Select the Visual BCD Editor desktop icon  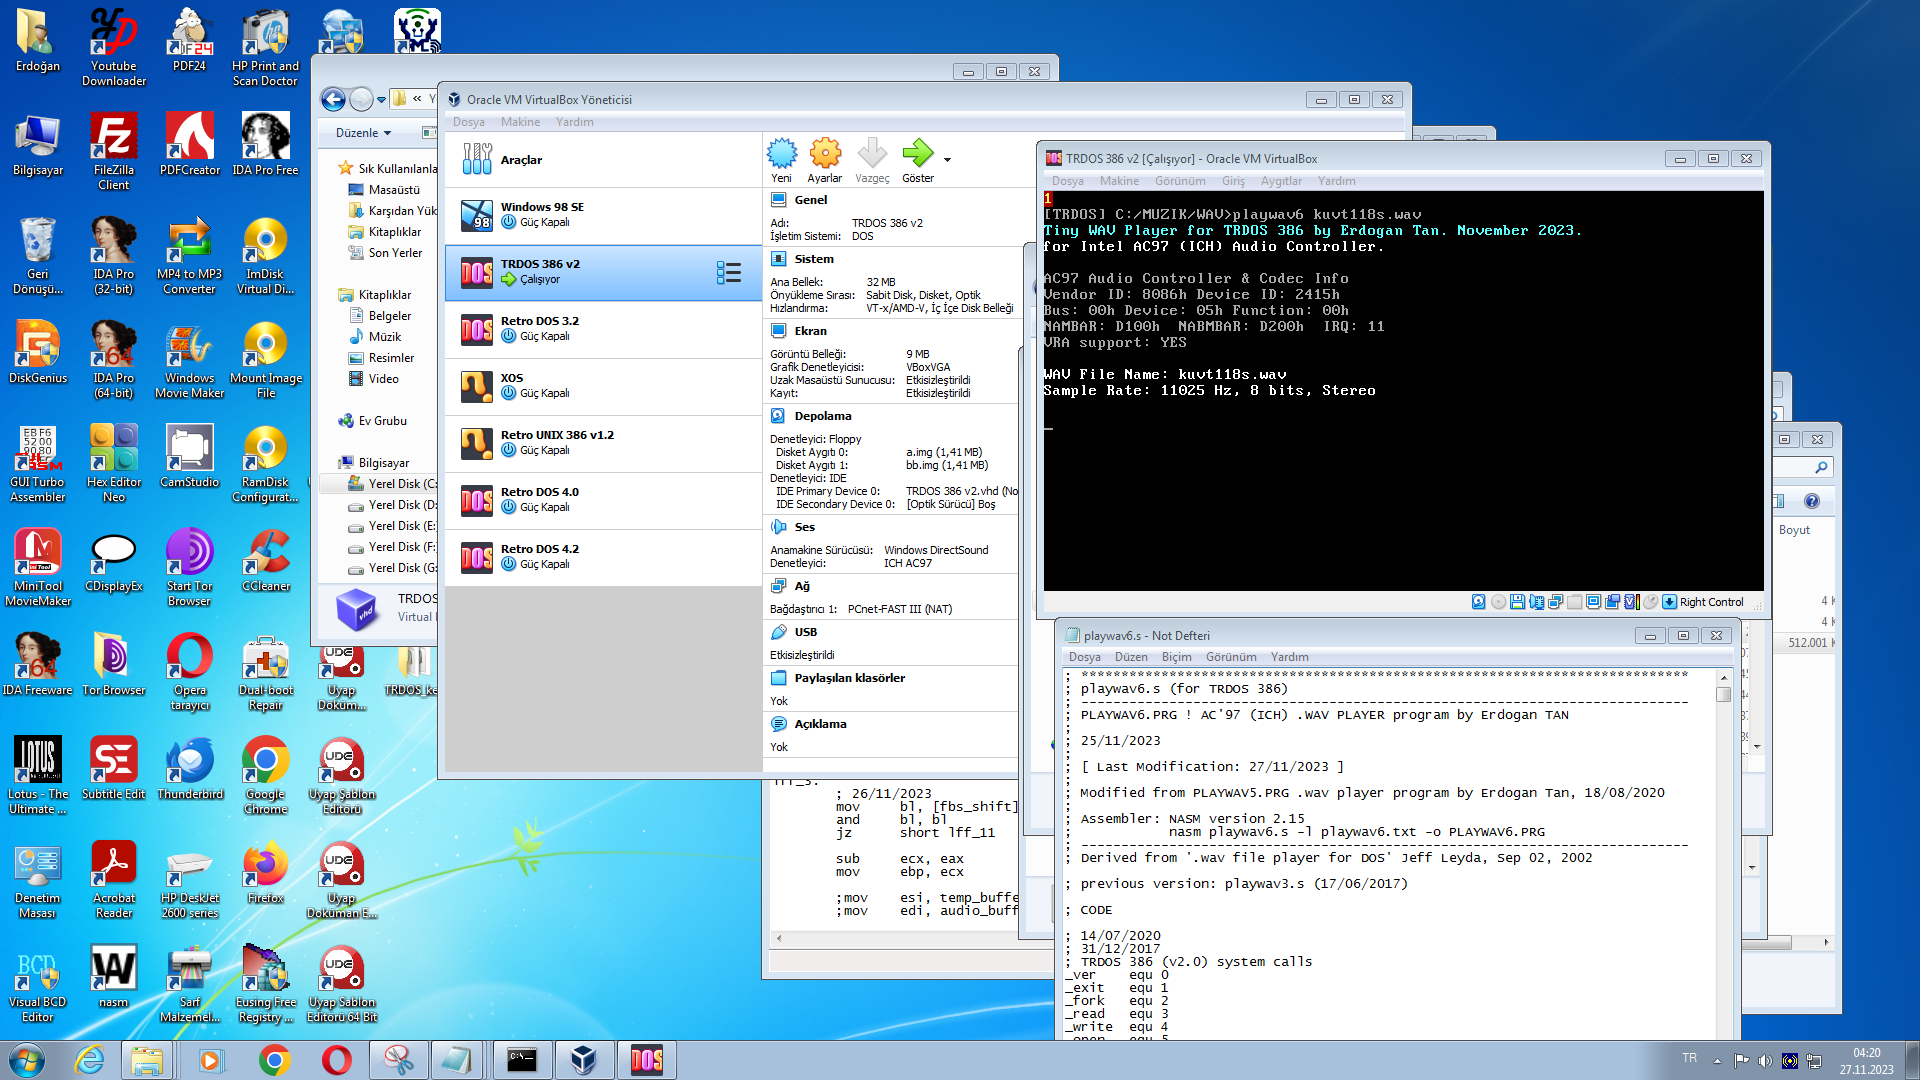[38, 983]
